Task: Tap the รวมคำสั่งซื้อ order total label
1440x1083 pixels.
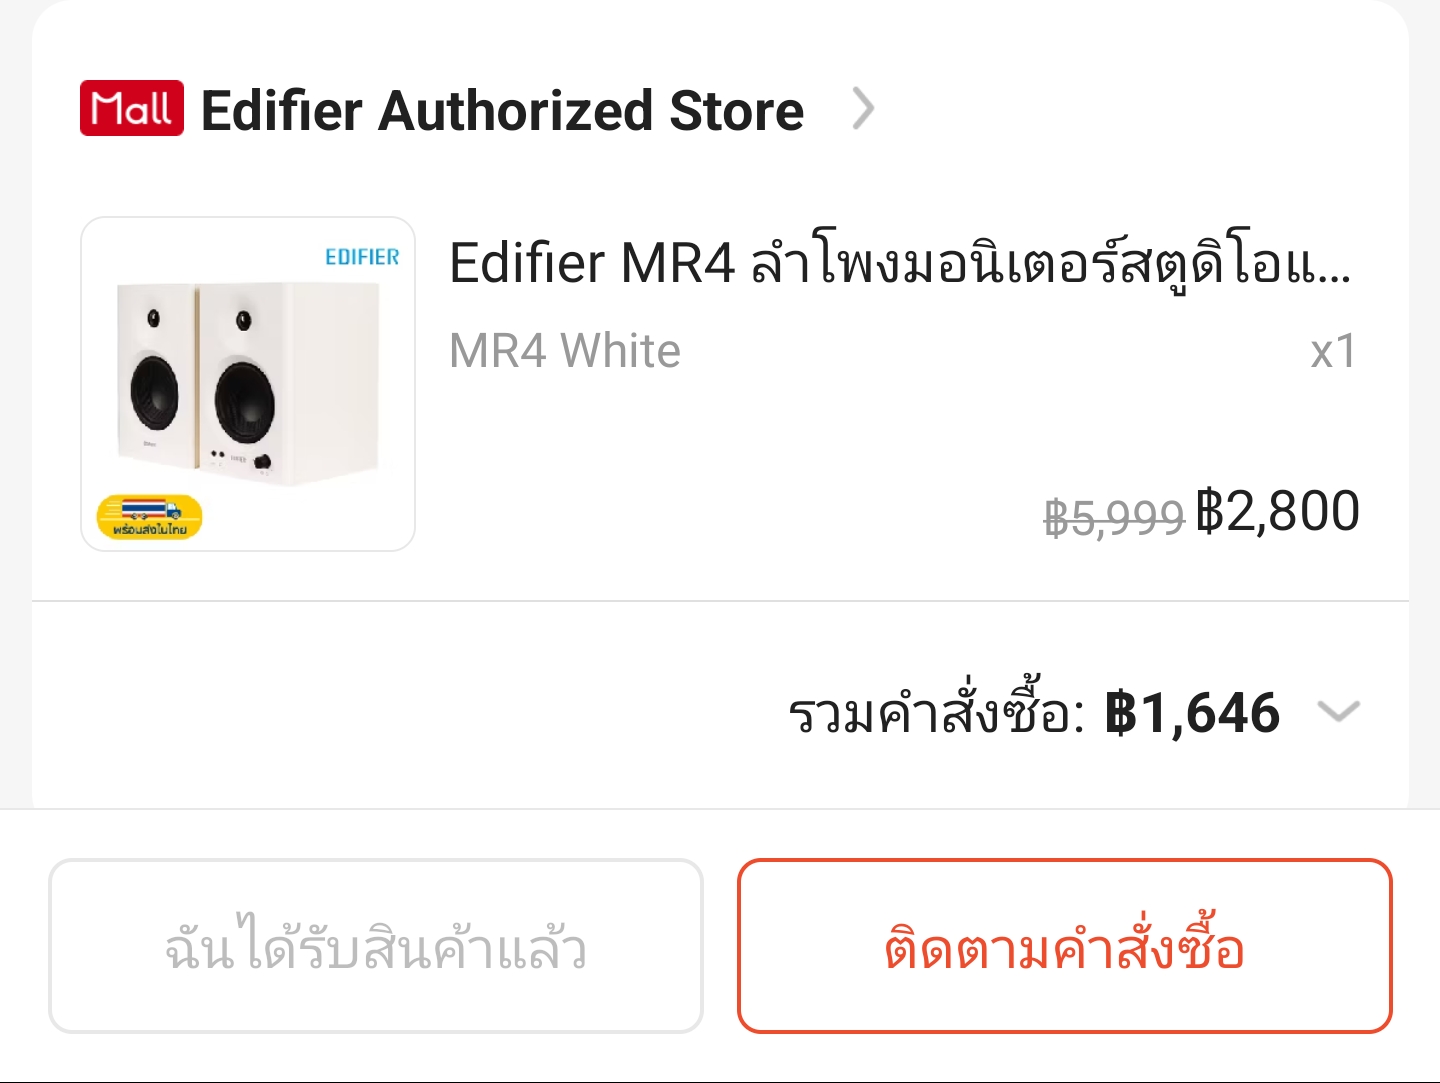Action: pos(936,710)
